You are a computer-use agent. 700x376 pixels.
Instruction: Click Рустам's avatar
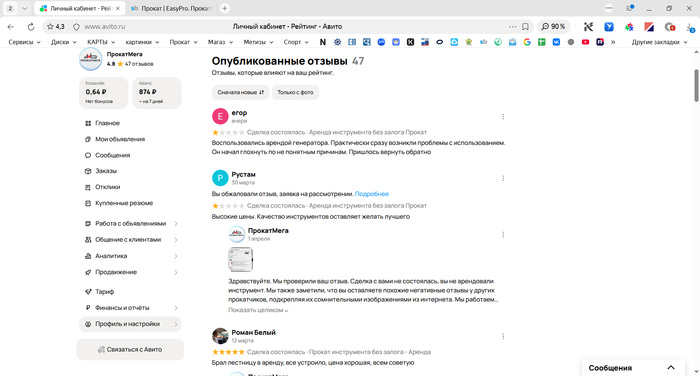tap(220, 178)
